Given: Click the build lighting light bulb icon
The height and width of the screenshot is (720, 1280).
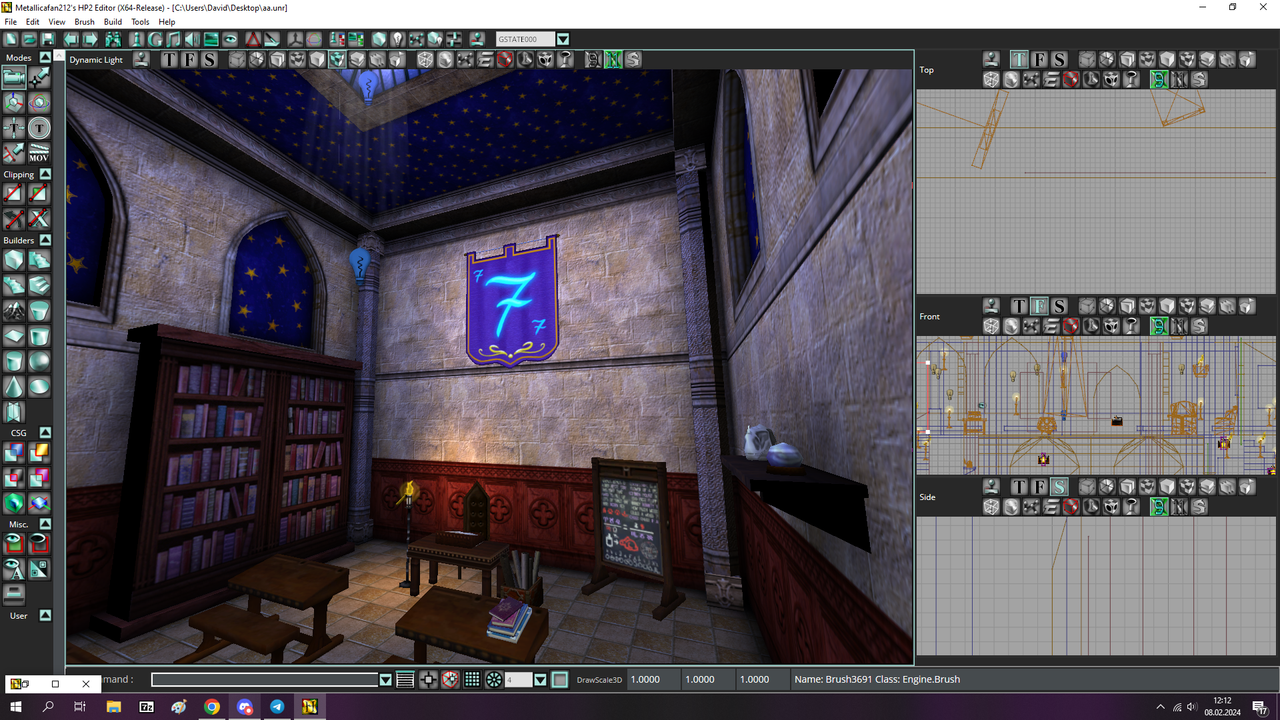Looking at the screenshot, I should tap(397, 39).
